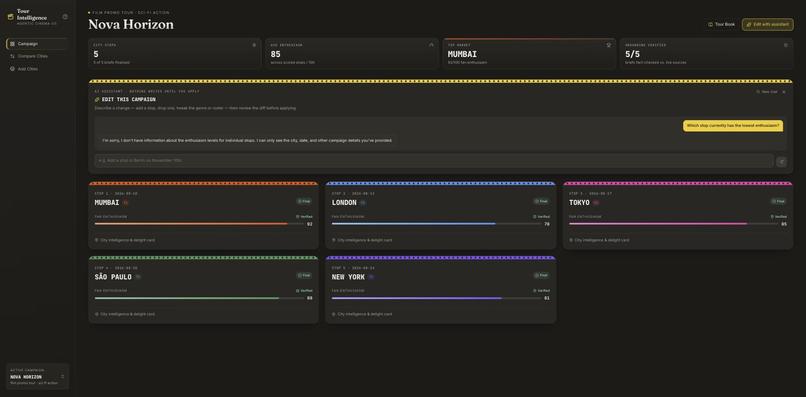Viewport: 806px width, 397px height.
Task: Click the Final badge on Mumbai card
Action: (304, 201)
